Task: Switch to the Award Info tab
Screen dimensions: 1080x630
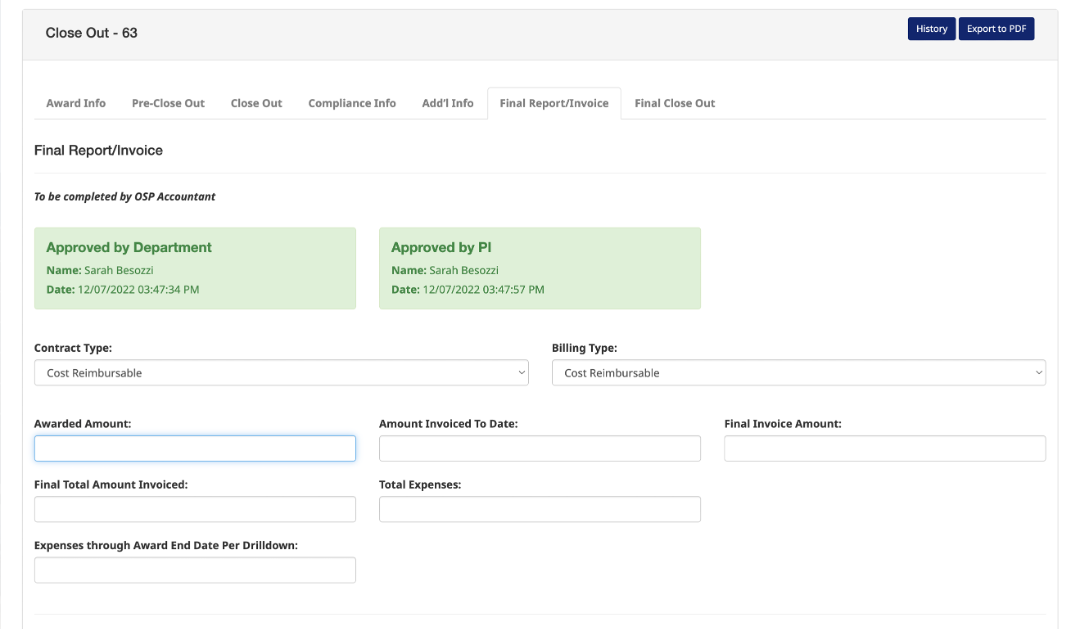Action: (76, 103)
